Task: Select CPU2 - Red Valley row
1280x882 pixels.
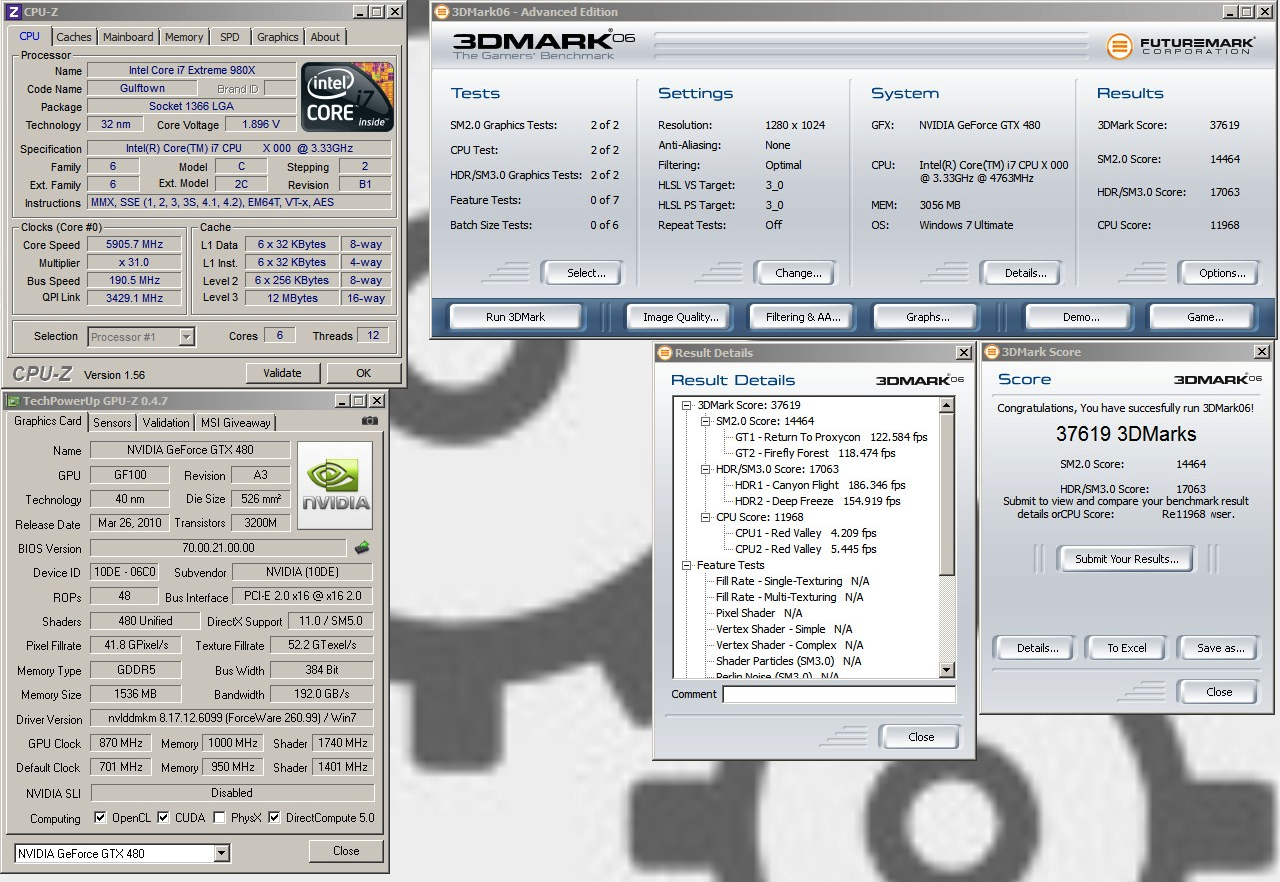Action: pos(806,549)
